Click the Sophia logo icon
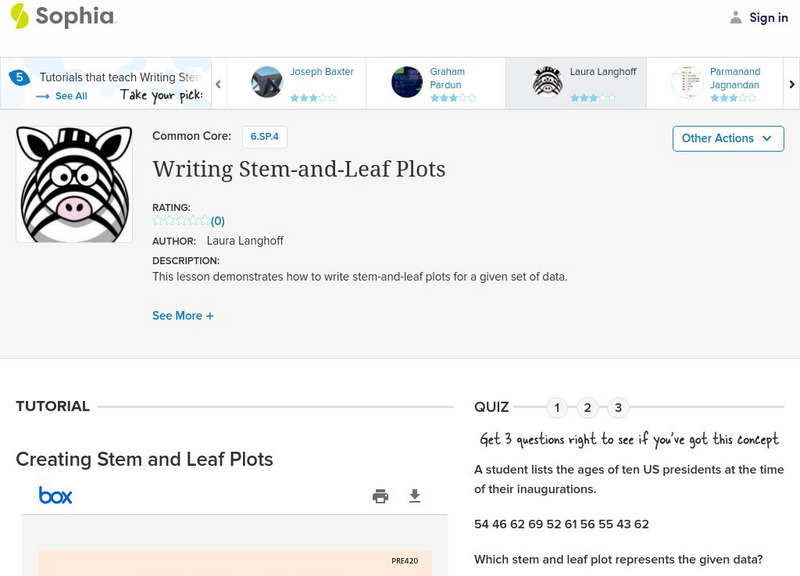This screenshot has height=576, width=800. point(20,16)
